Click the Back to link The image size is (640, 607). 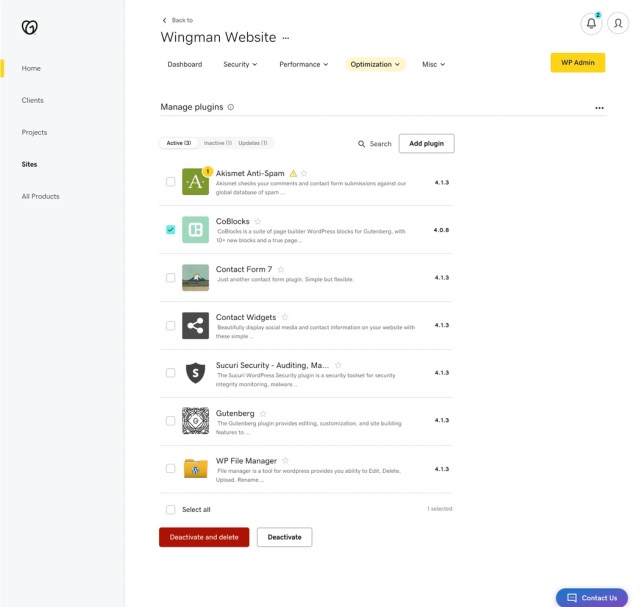(x=182, y=20)
